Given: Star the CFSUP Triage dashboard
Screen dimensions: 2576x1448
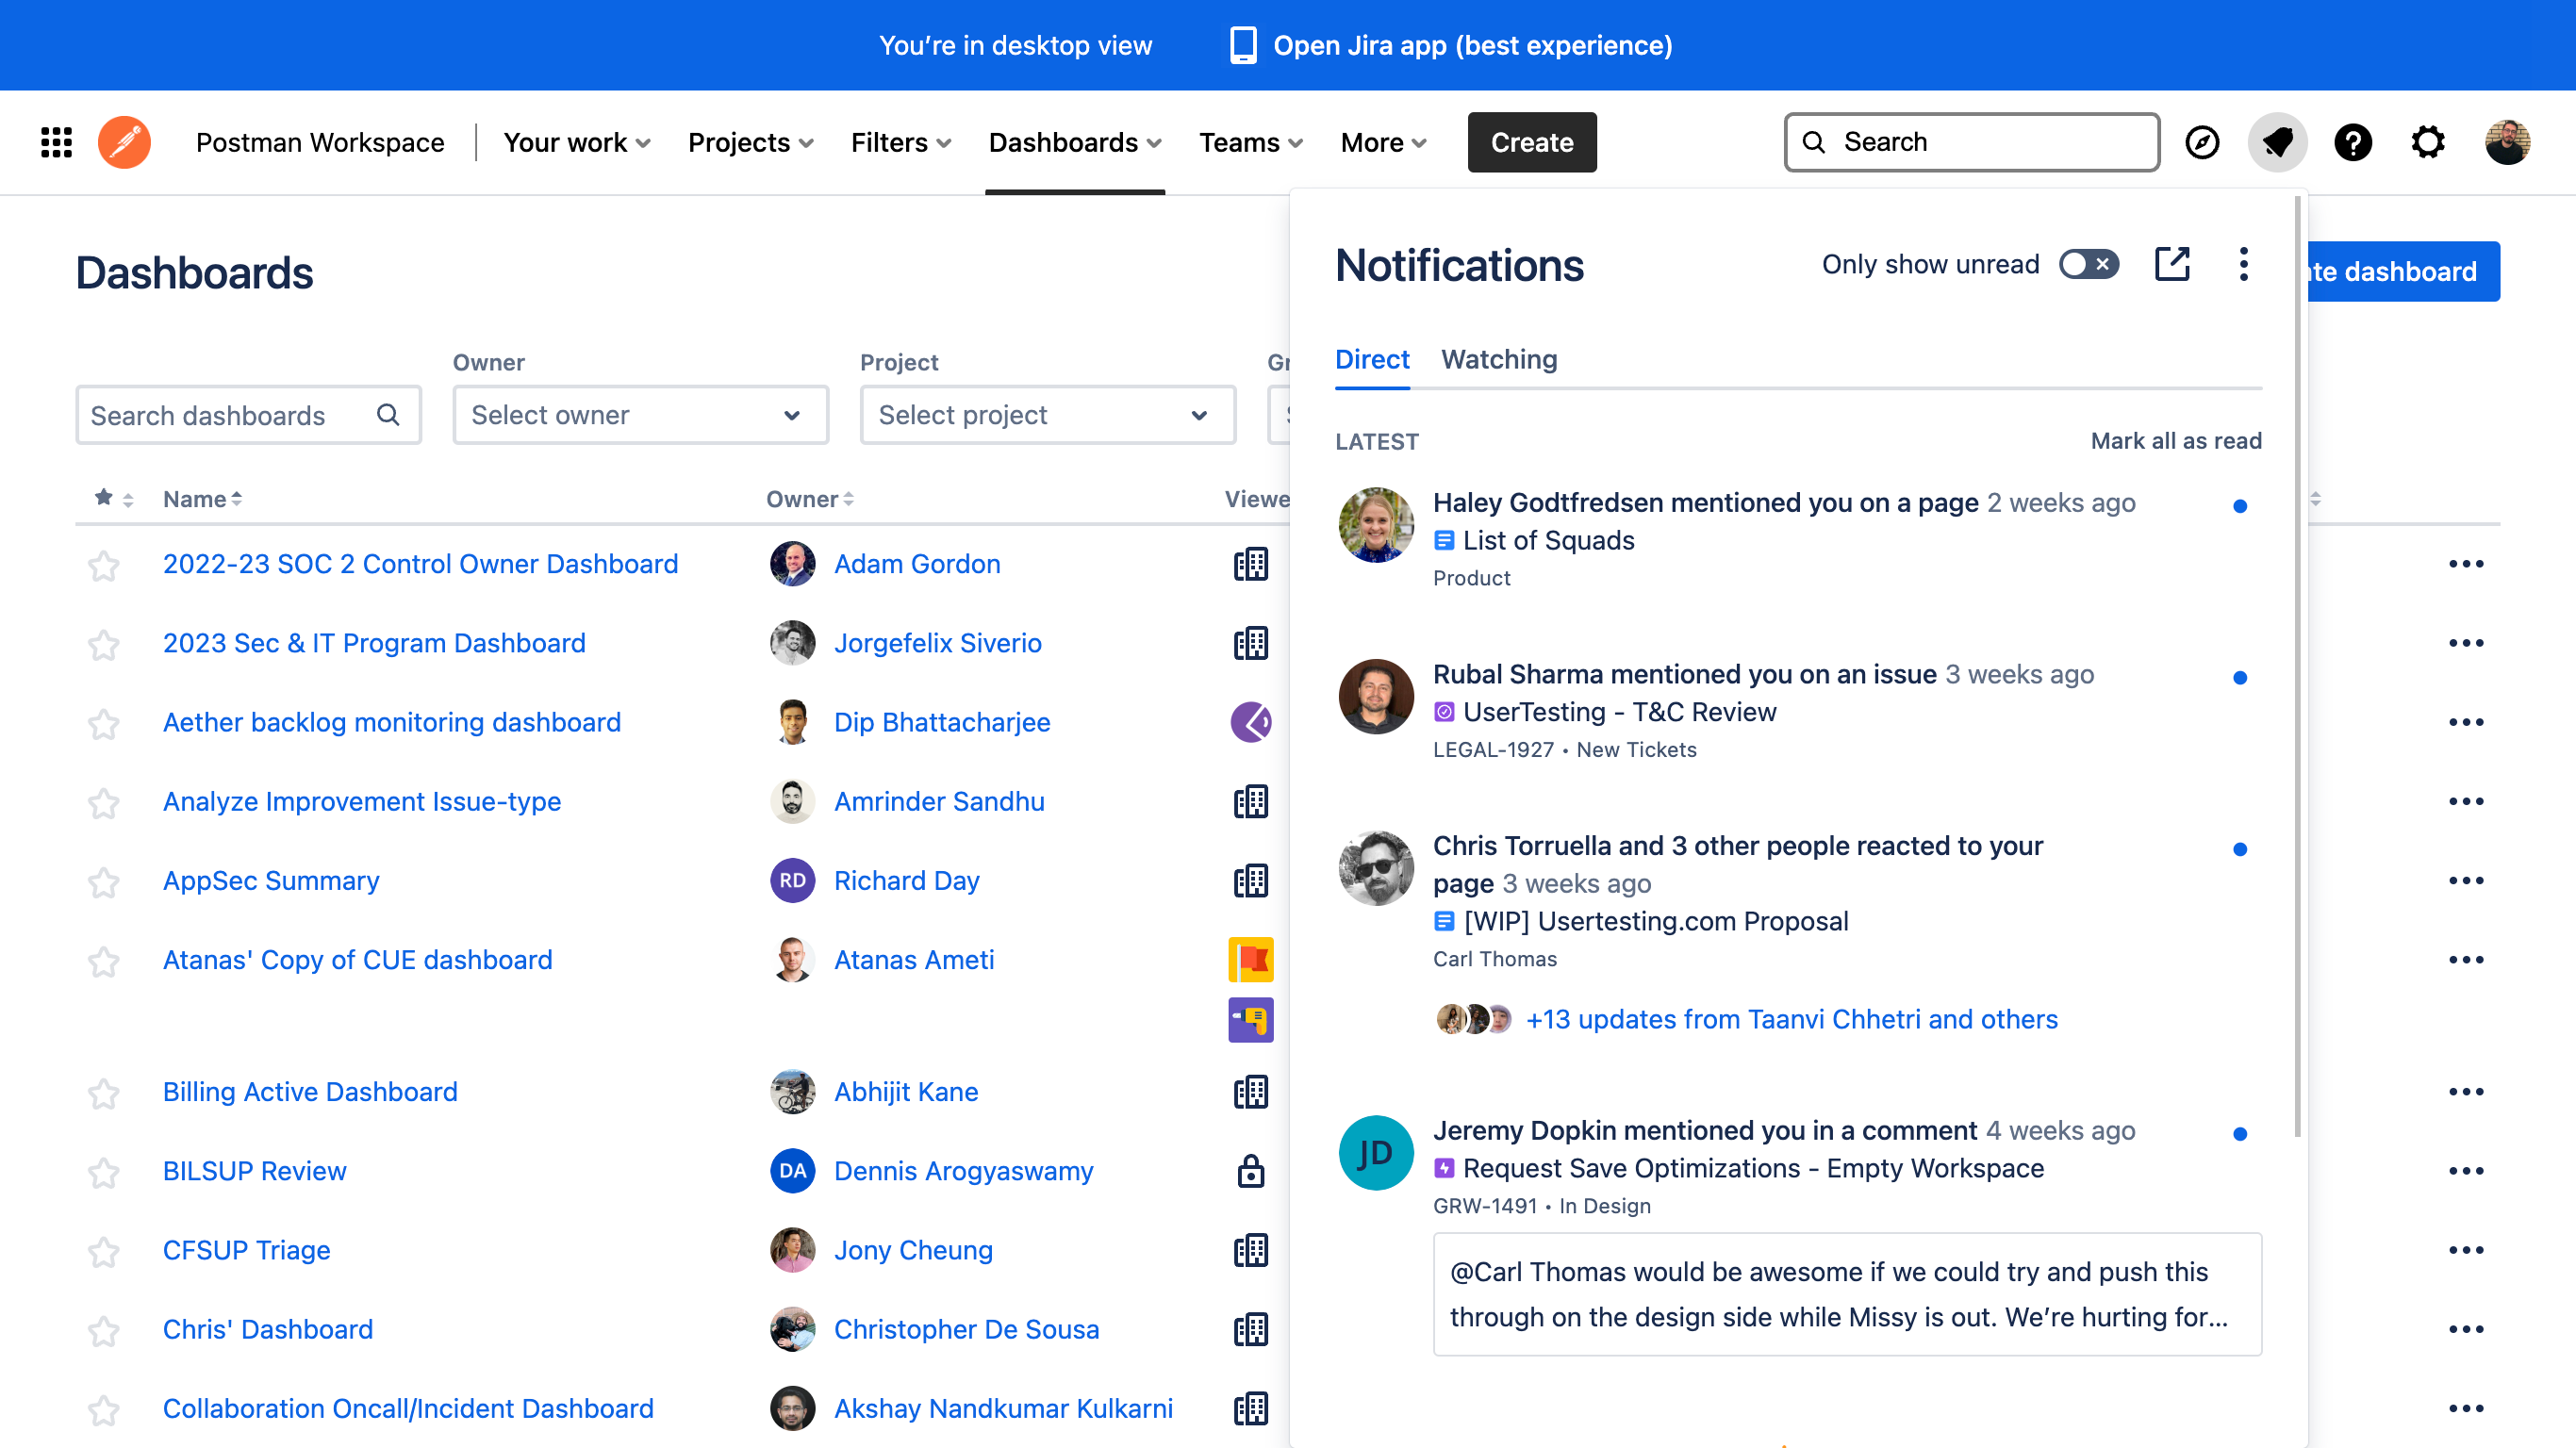Looking at the screenshot, I should point(103,1251).
